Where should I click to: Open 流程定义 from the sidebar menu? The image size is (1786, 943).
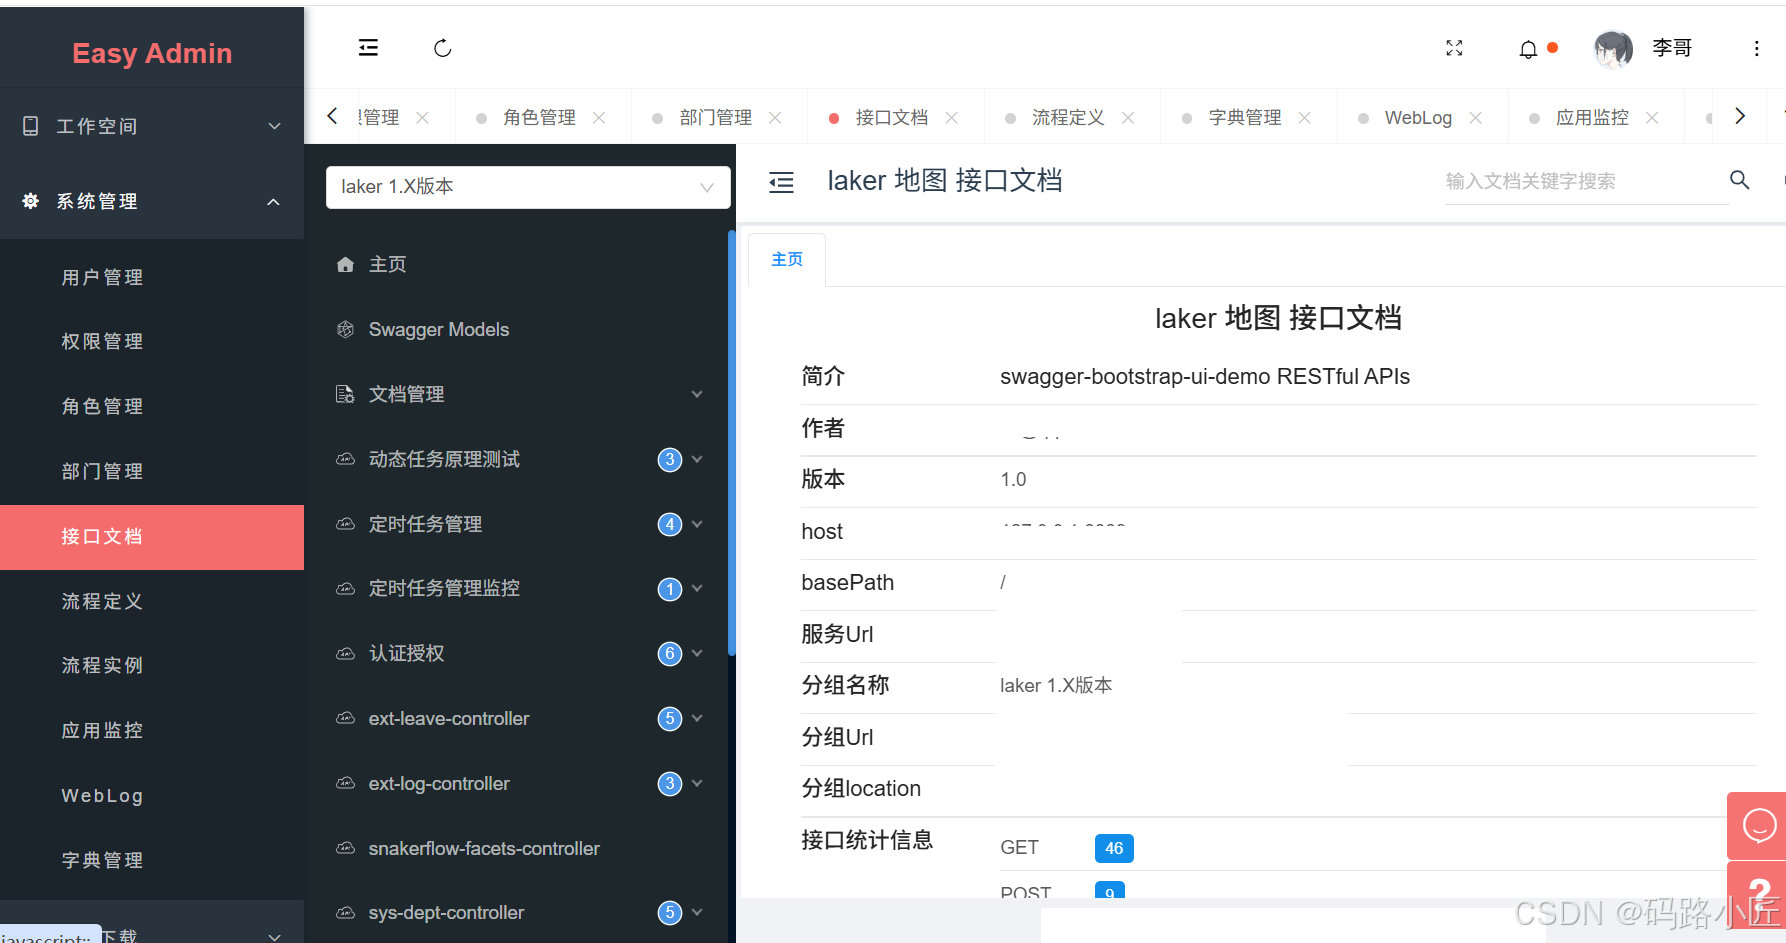coord(101,601)
